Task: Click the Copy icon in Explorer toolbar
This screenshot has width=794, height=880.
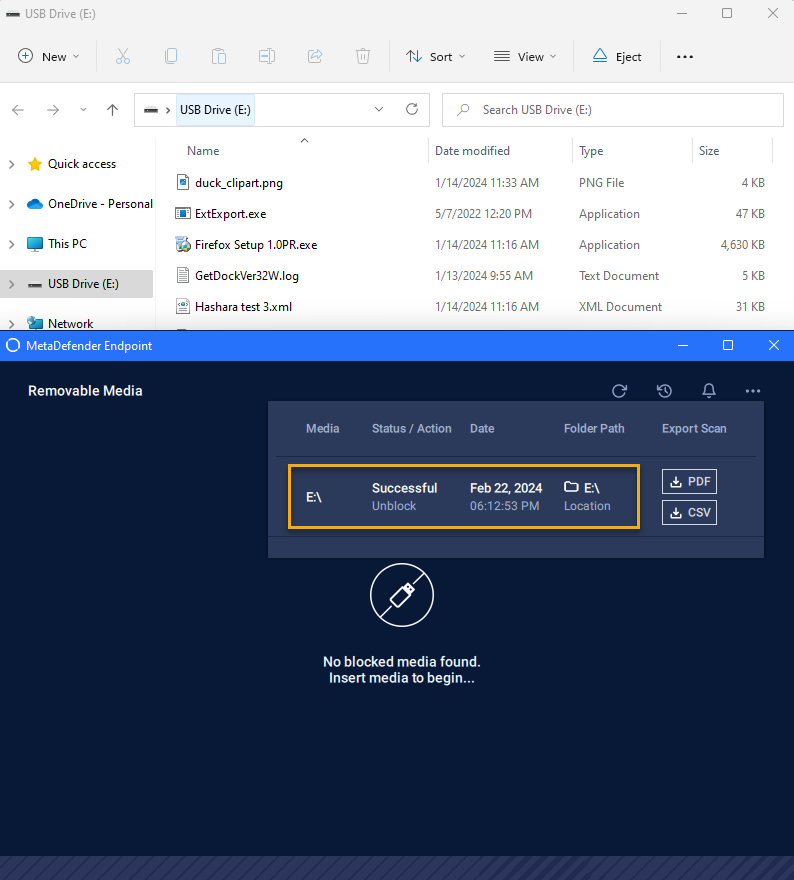Action: [171, 56]
